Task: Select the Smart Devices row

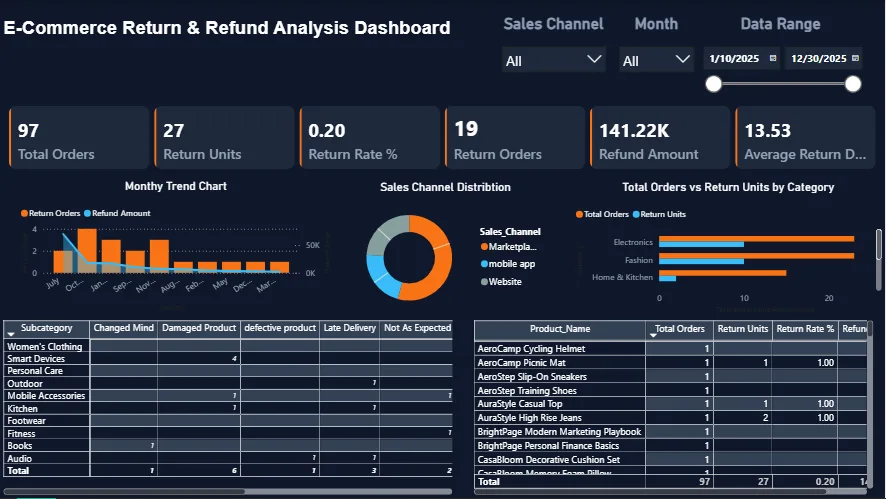Action: click(x=228, y=359)
